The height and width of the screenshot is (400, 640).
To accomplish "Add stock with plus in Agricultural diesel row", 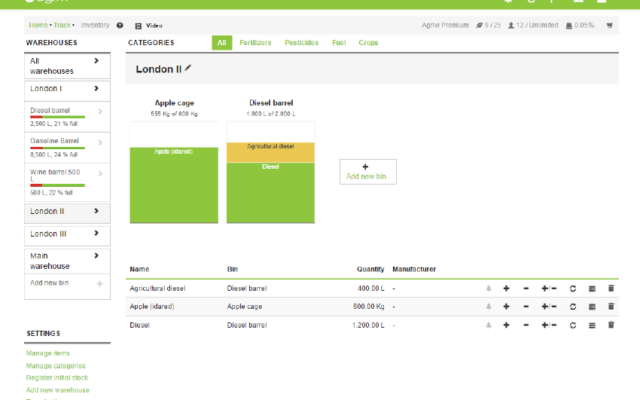I will 506,289.
